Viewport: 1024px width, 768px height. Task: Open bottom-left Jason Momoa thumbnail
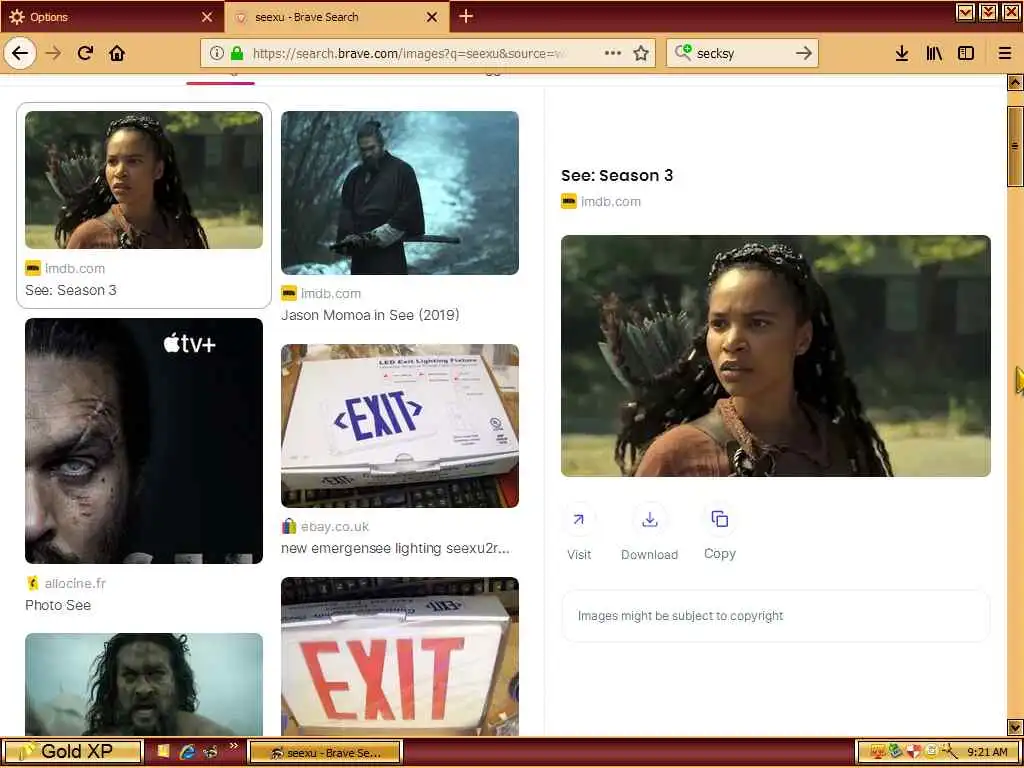[144, 684]
